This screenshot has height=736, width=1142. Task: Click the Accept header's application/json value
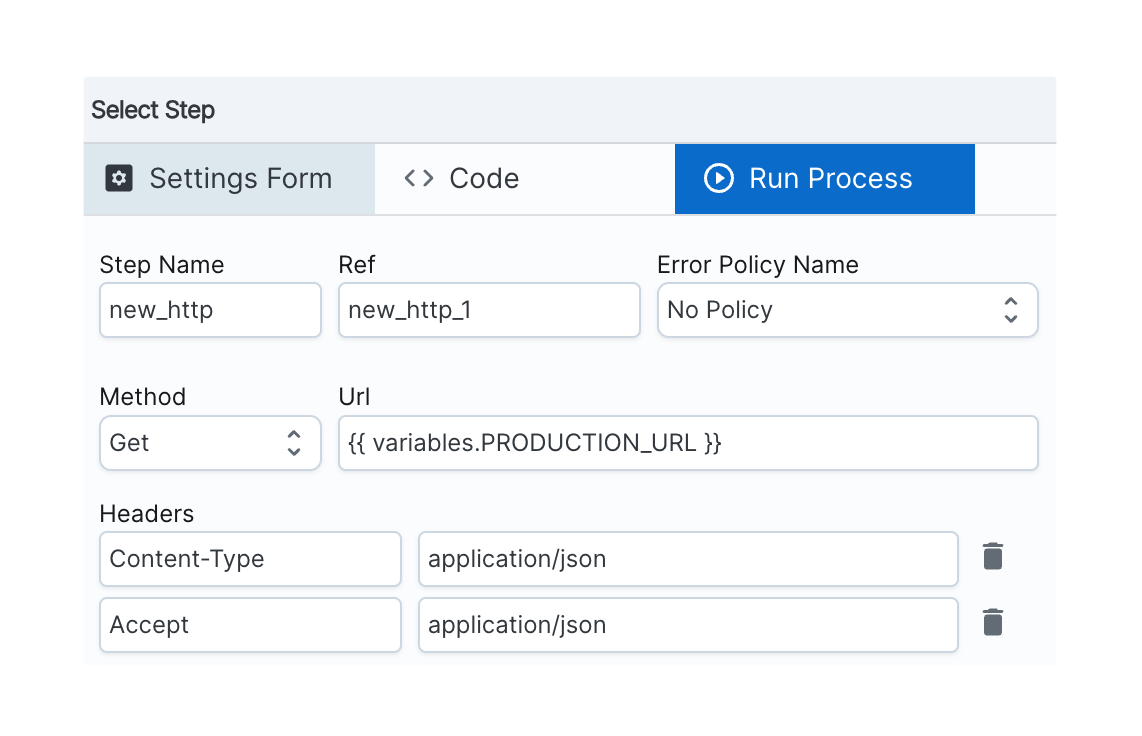click(x=688, y=625)
